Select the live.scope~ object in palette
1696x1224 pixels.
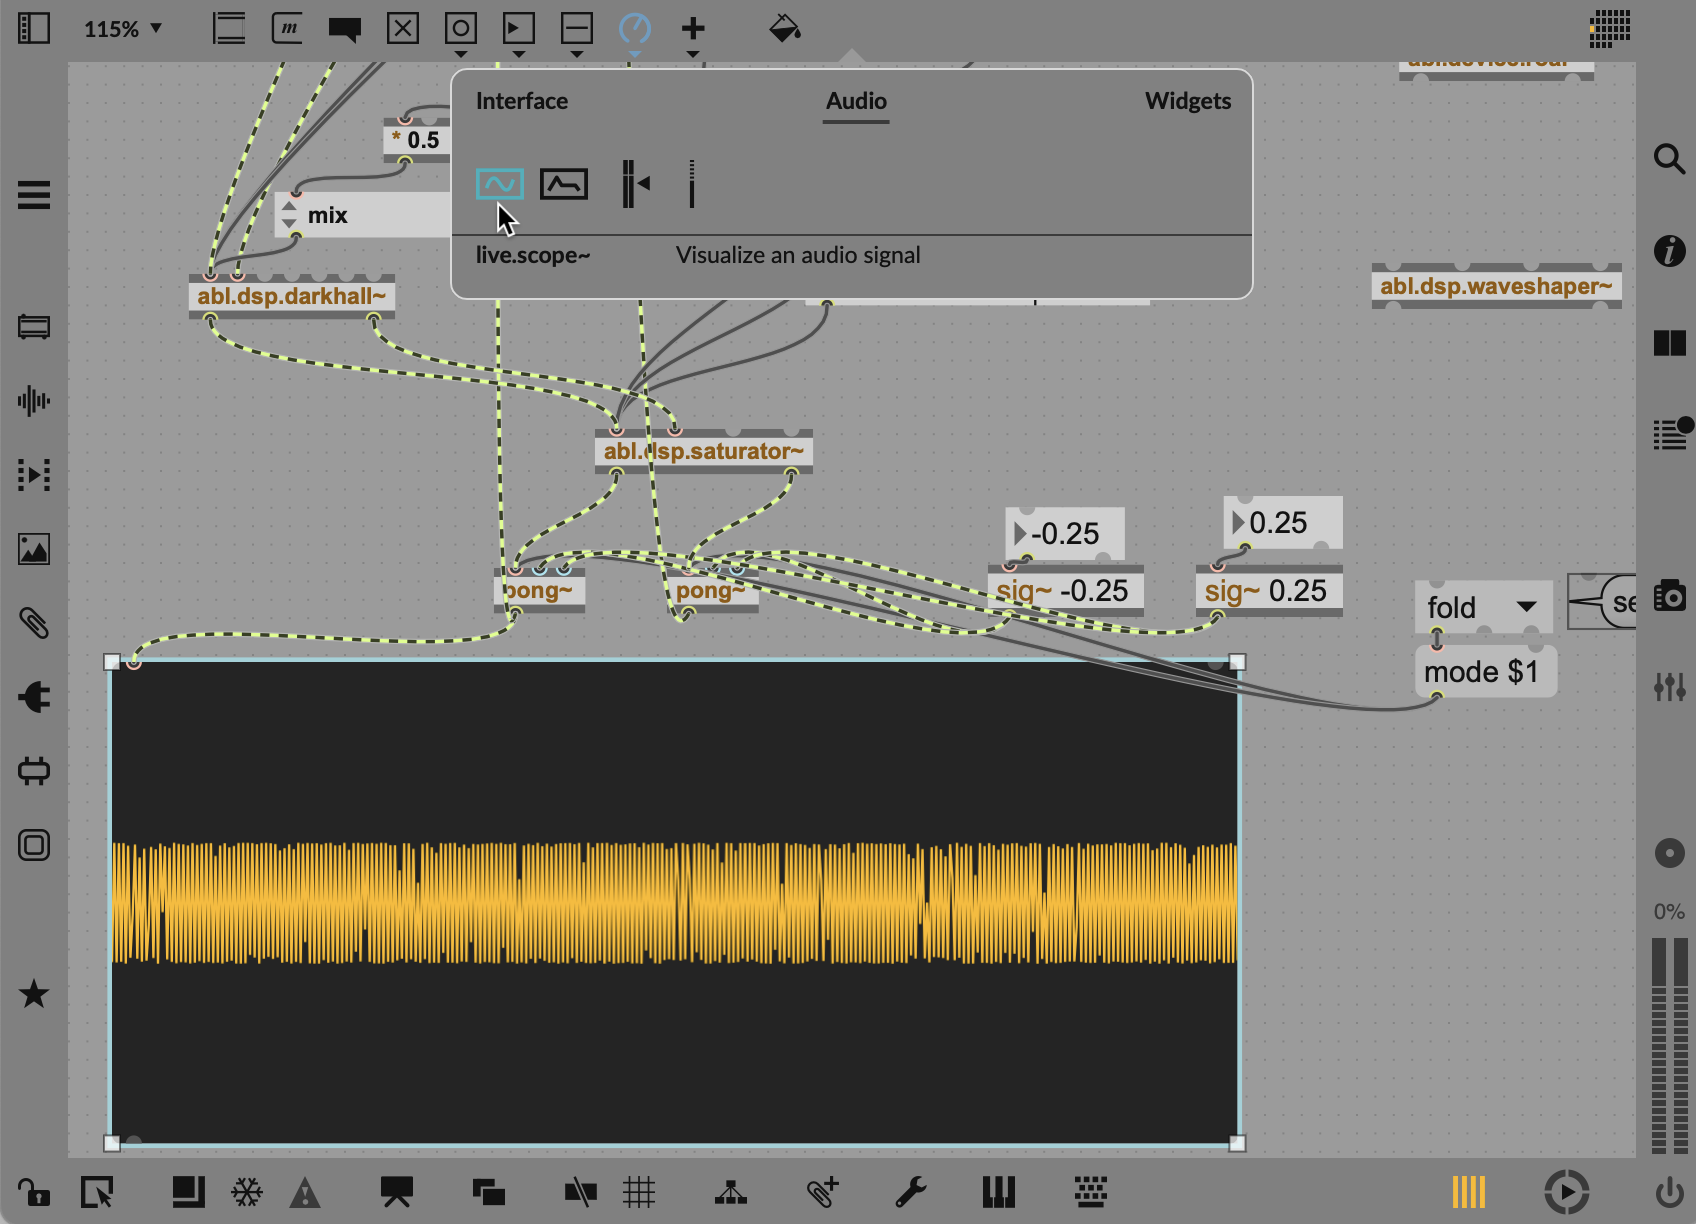coord(499,184)
